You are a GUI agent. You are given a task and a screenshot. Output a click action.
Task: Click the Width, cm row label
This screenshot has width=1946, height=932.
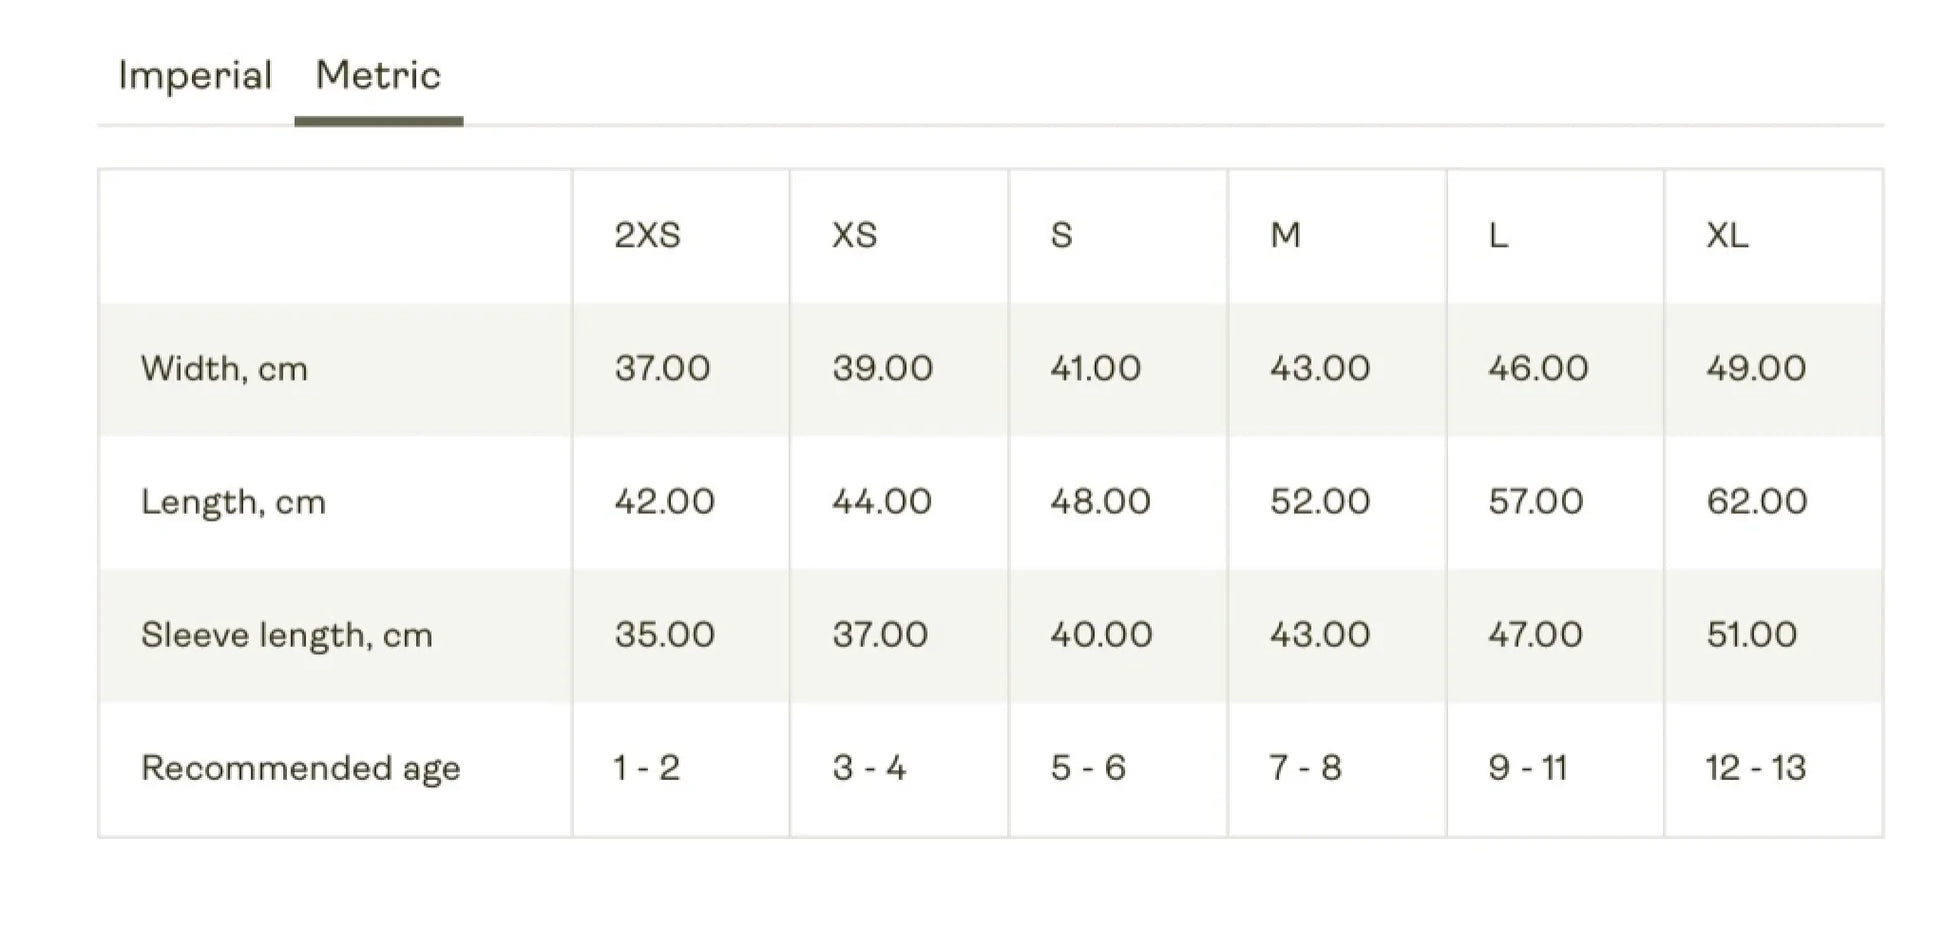pyautogui.click(x=224, y=369)
